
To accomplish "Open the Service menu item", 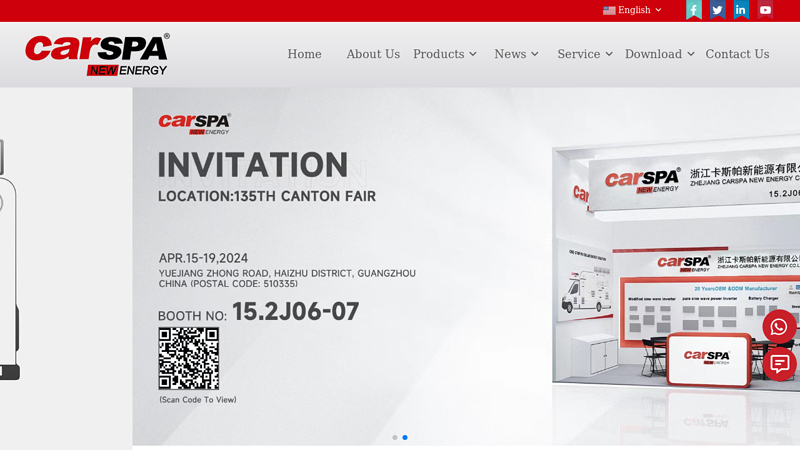I will (x=579, y=54).
